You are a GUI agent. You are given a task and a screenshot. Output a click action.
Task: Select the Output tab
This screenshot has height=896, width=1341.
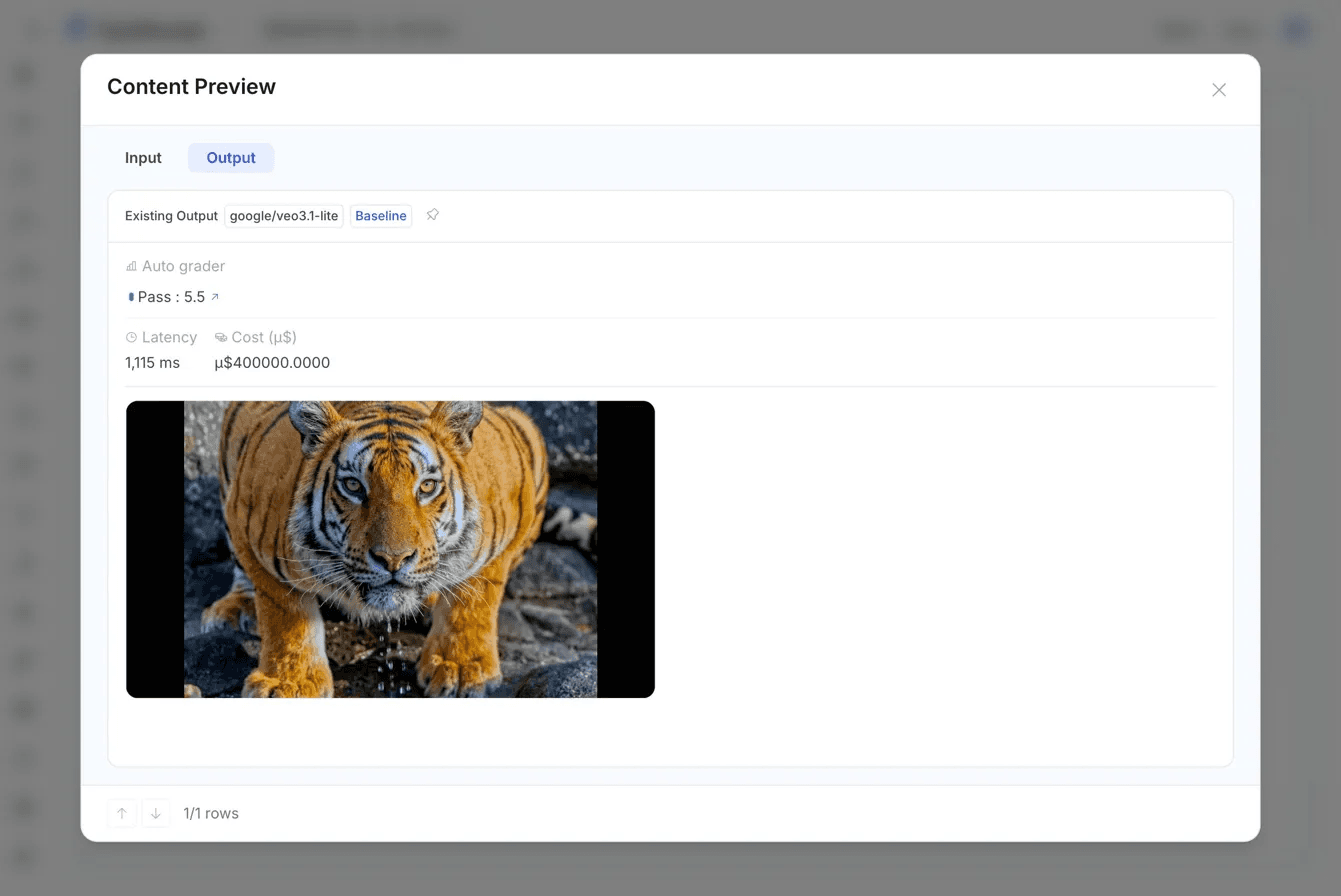[x=231, y=158]
